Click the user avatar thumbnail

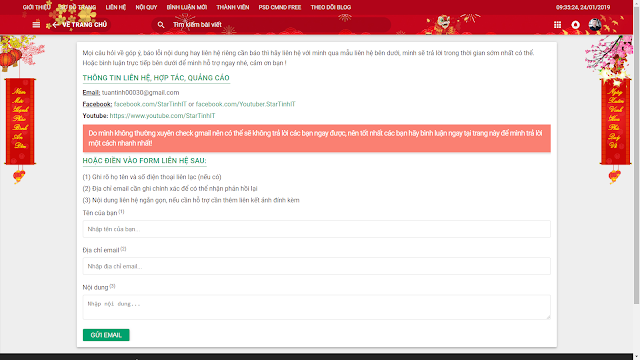(595, 24)
